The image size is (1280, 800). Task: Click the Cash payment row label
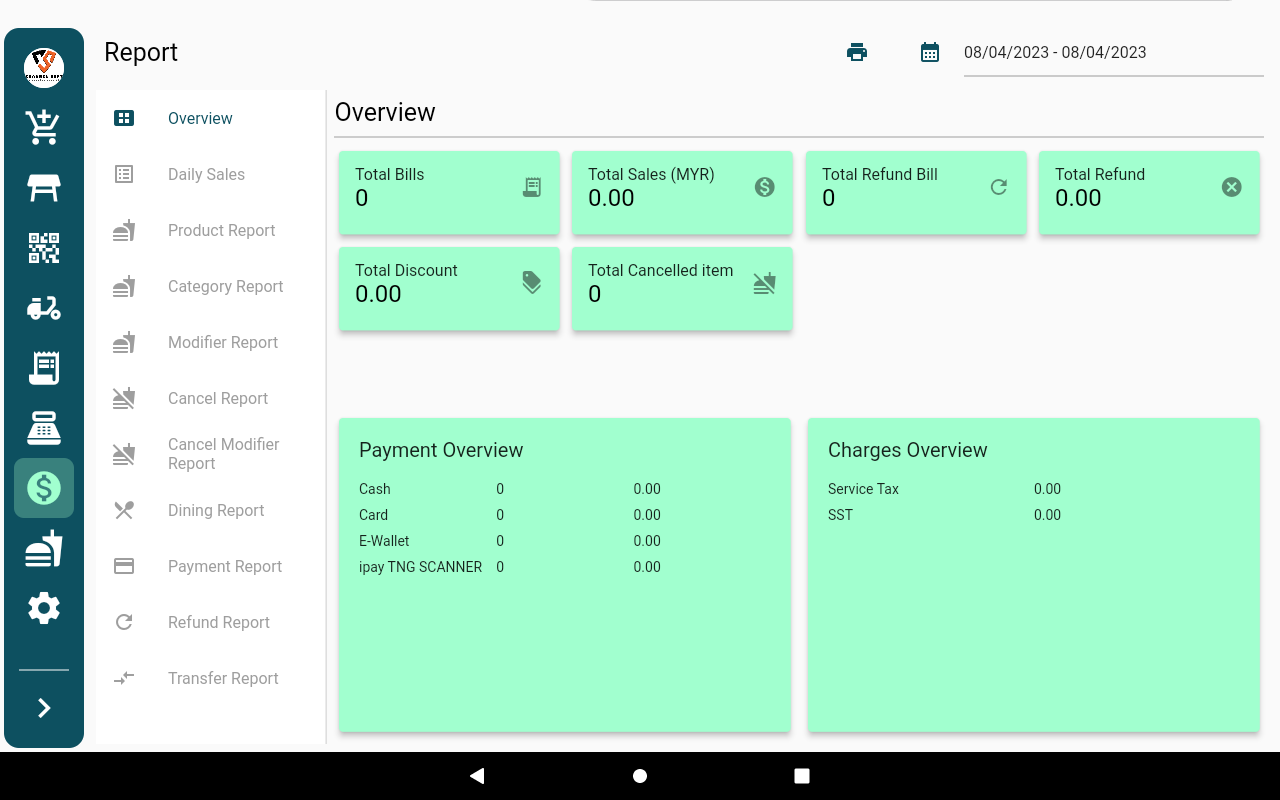click(x=375, y=489)
